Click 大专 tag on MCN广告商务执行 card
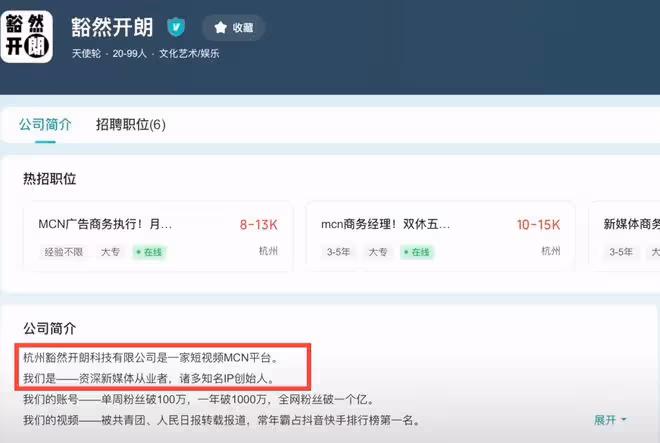 (x=110, y=252)
